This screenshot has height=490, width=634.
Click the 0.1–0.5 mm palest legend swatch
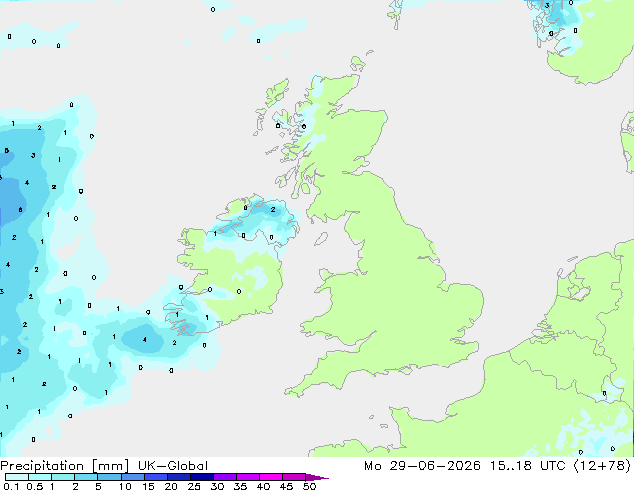(17, 477)
